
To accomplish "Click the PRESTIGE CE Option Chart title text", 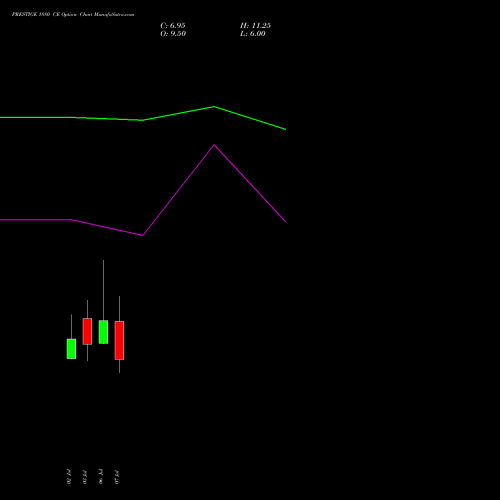I will [x=73, y=15].
